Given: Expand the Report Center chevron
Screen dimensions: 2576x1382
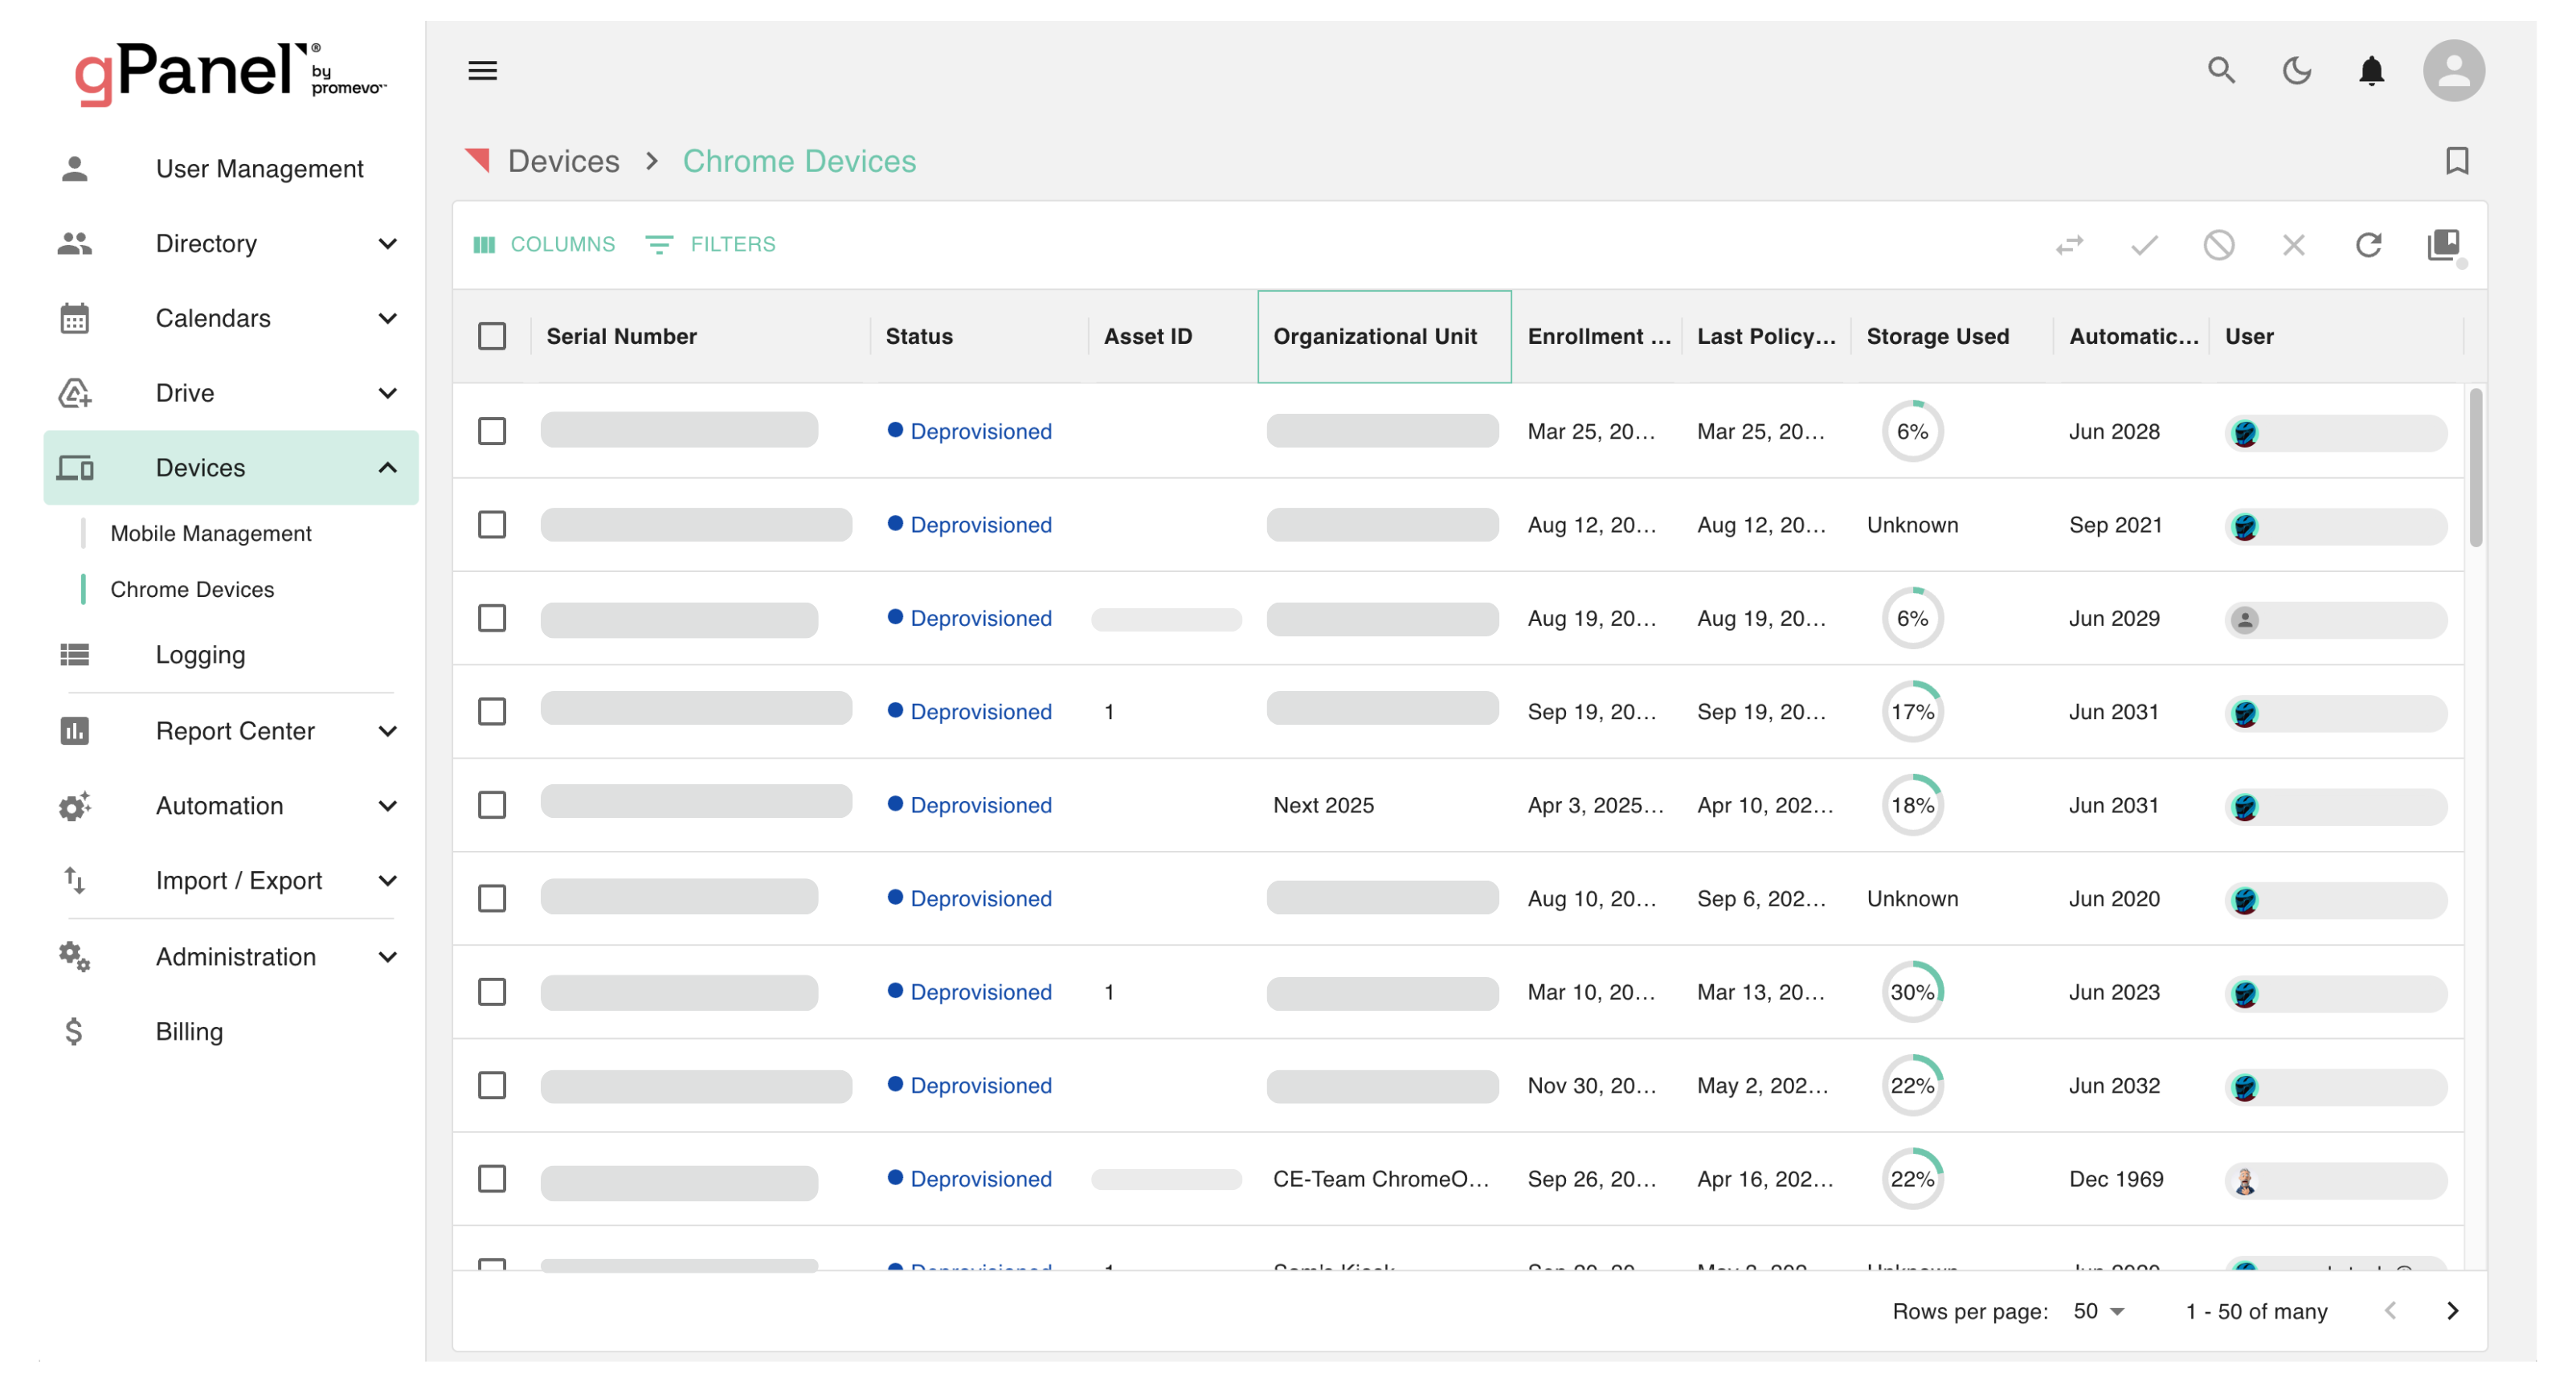Looking at the screenshot, I should pyautogui.click(x=388, y=731).
